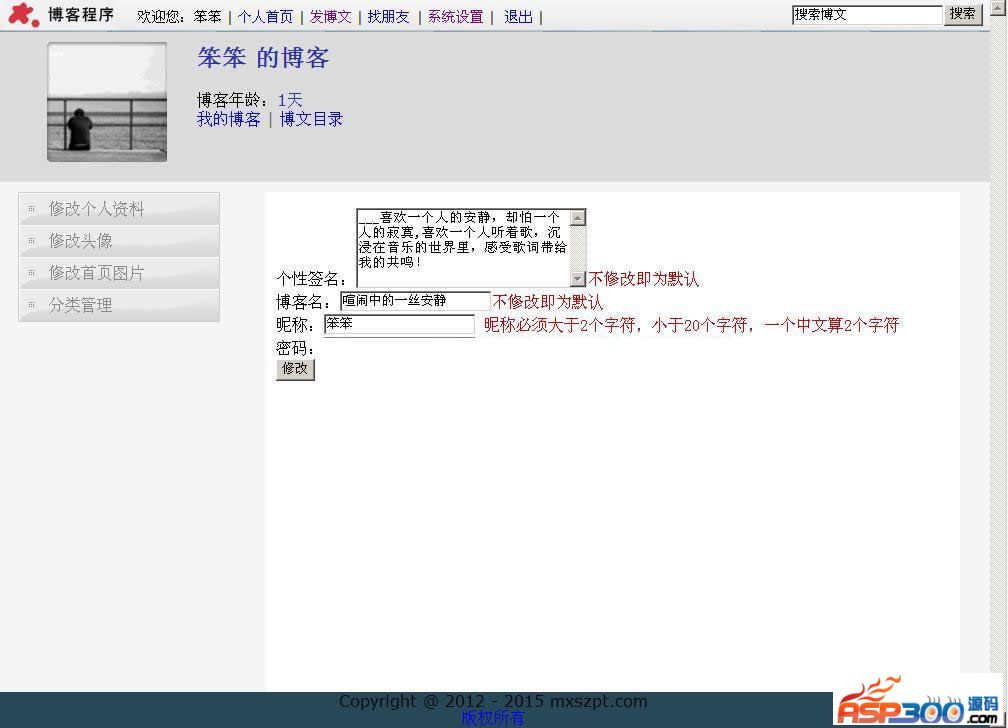Open the 发博文 link to write a post
The height and width of the screenshot is (728, 1008).
pos(330,17)
